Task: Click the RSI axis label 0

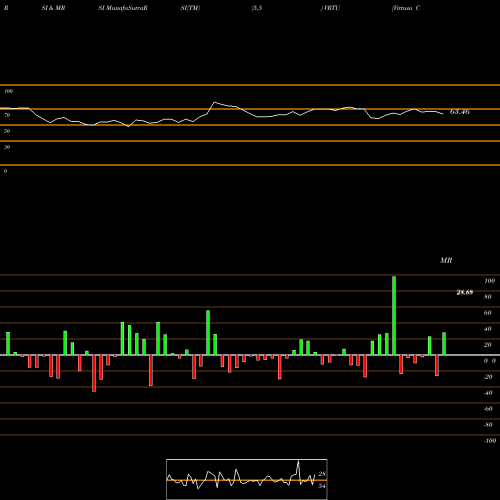Action: click(x=6, y=171)
